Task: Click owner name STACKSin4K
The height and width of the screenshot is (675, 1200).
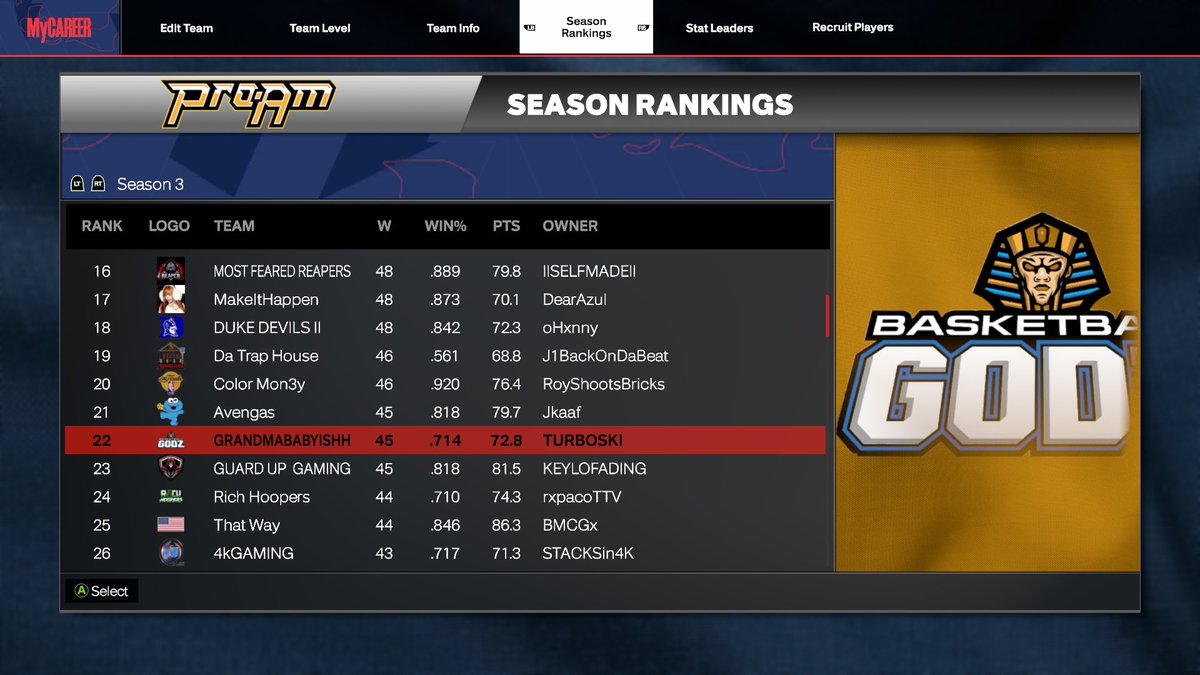Action: [x=588, y=553]
